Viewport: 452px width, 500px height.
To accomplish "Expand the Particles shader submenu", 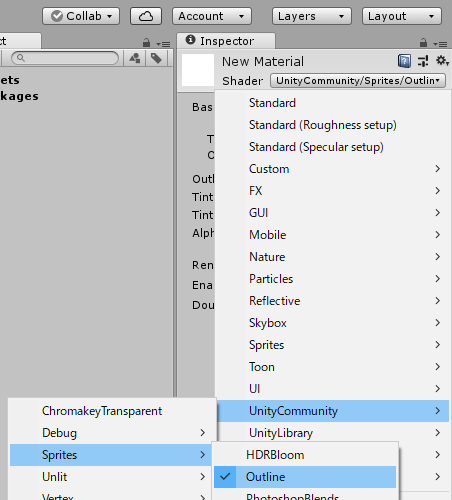I will tap(332, 279).
